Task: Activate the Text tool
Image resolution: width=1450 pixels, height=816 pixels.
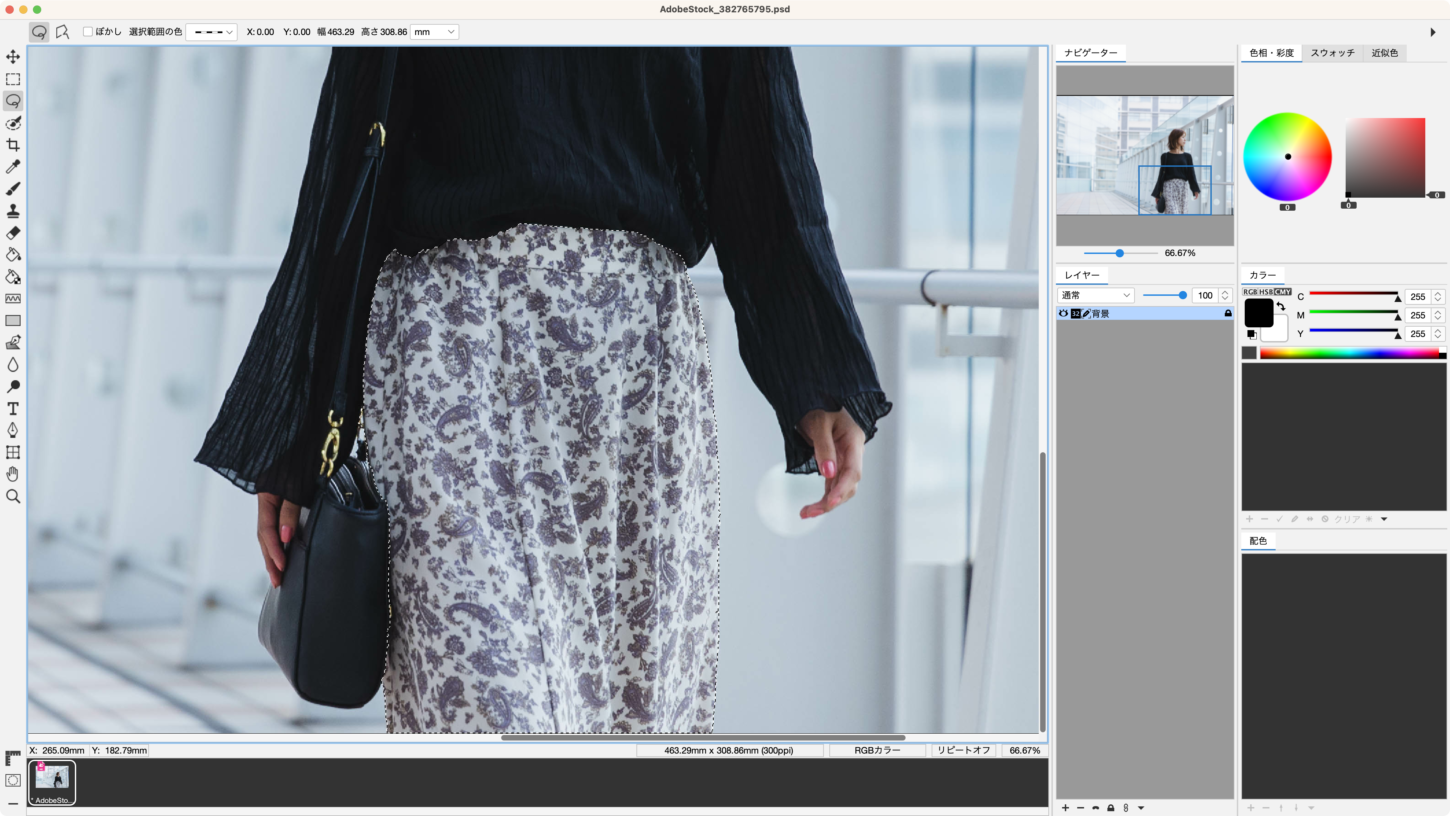Action: [x=13, y=409]
